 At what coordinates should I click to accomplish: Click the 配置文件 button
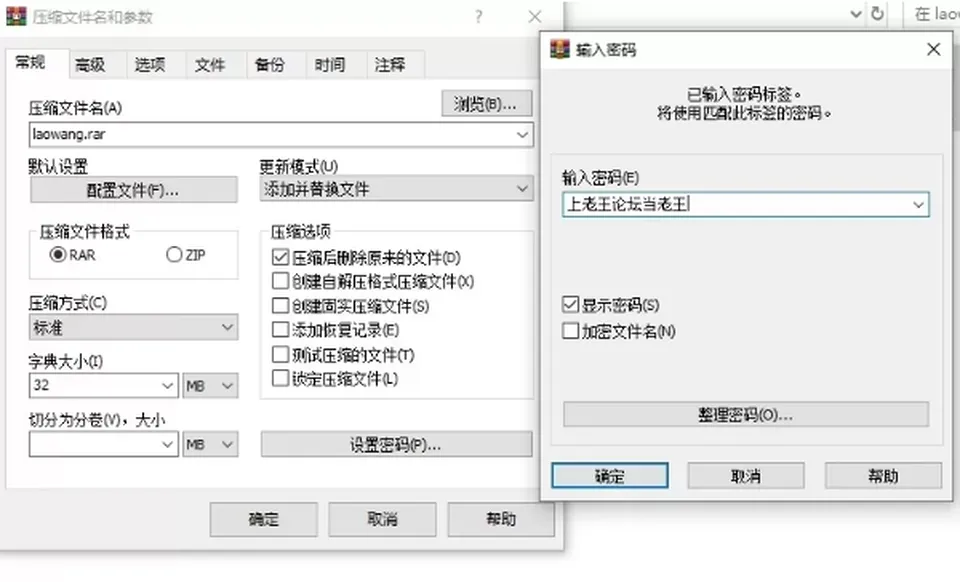[x=133, y=190]
